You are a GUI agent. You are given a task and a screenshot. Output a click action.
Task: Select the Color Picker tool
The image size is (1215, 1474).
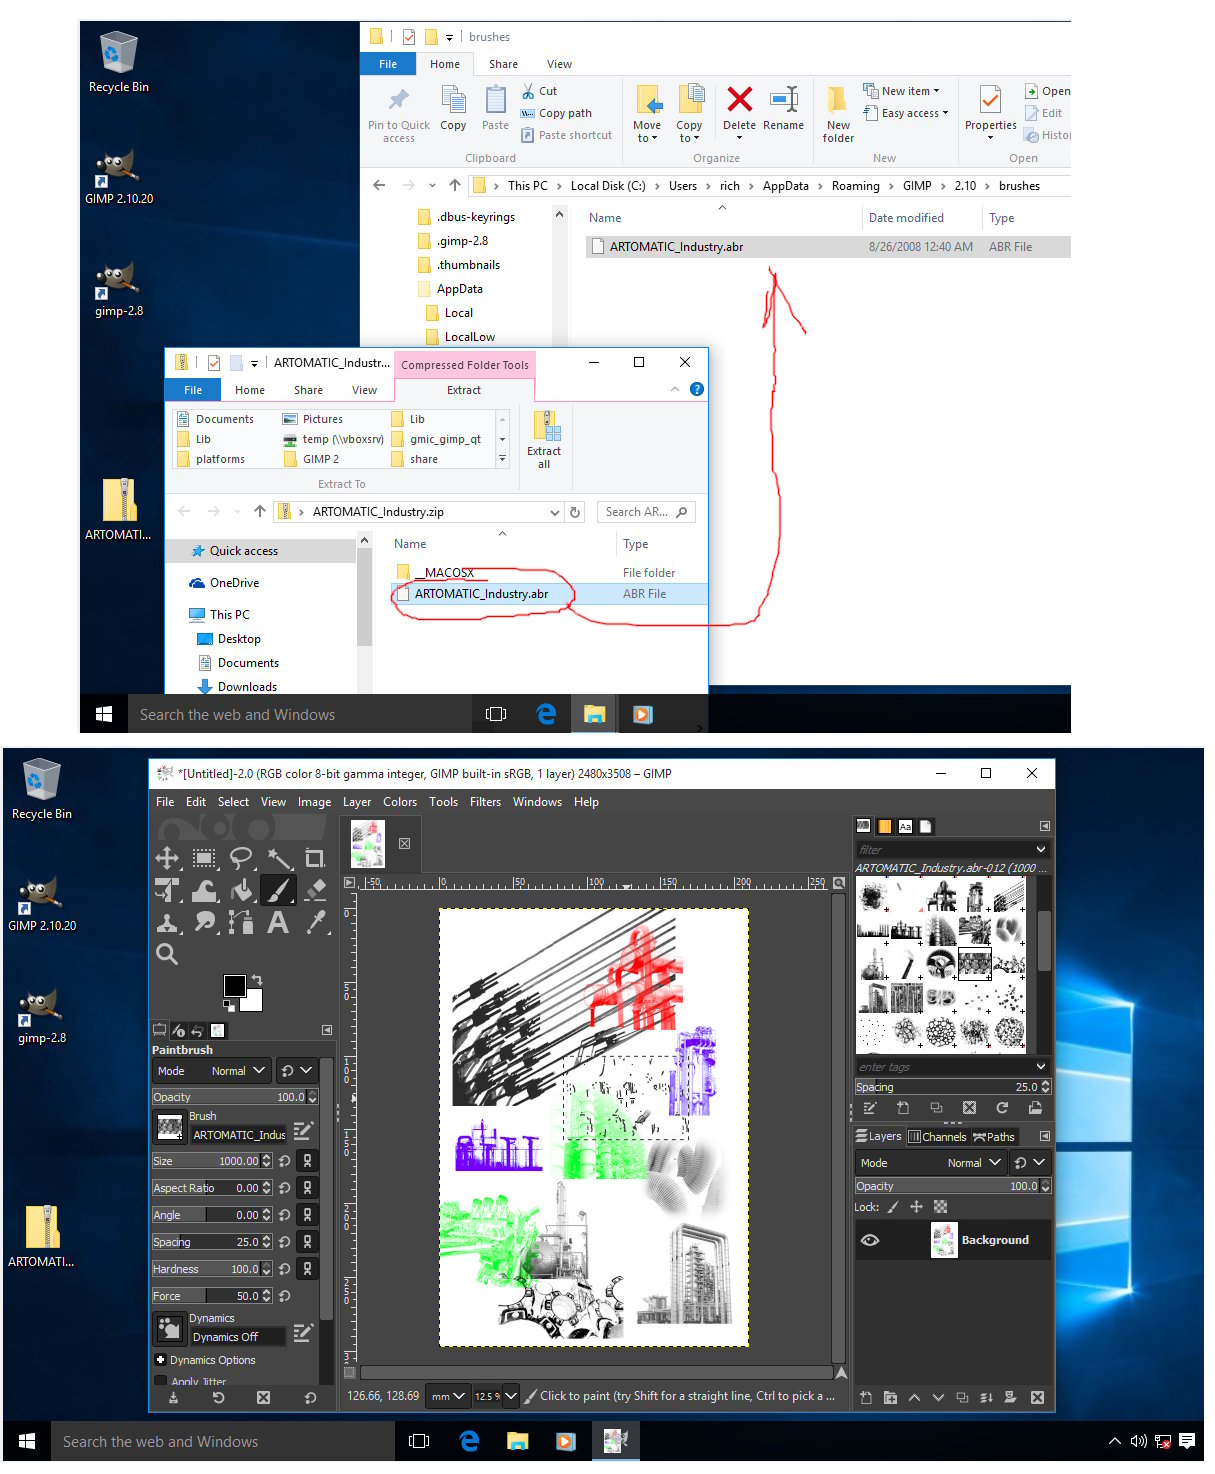pos(315,922)
